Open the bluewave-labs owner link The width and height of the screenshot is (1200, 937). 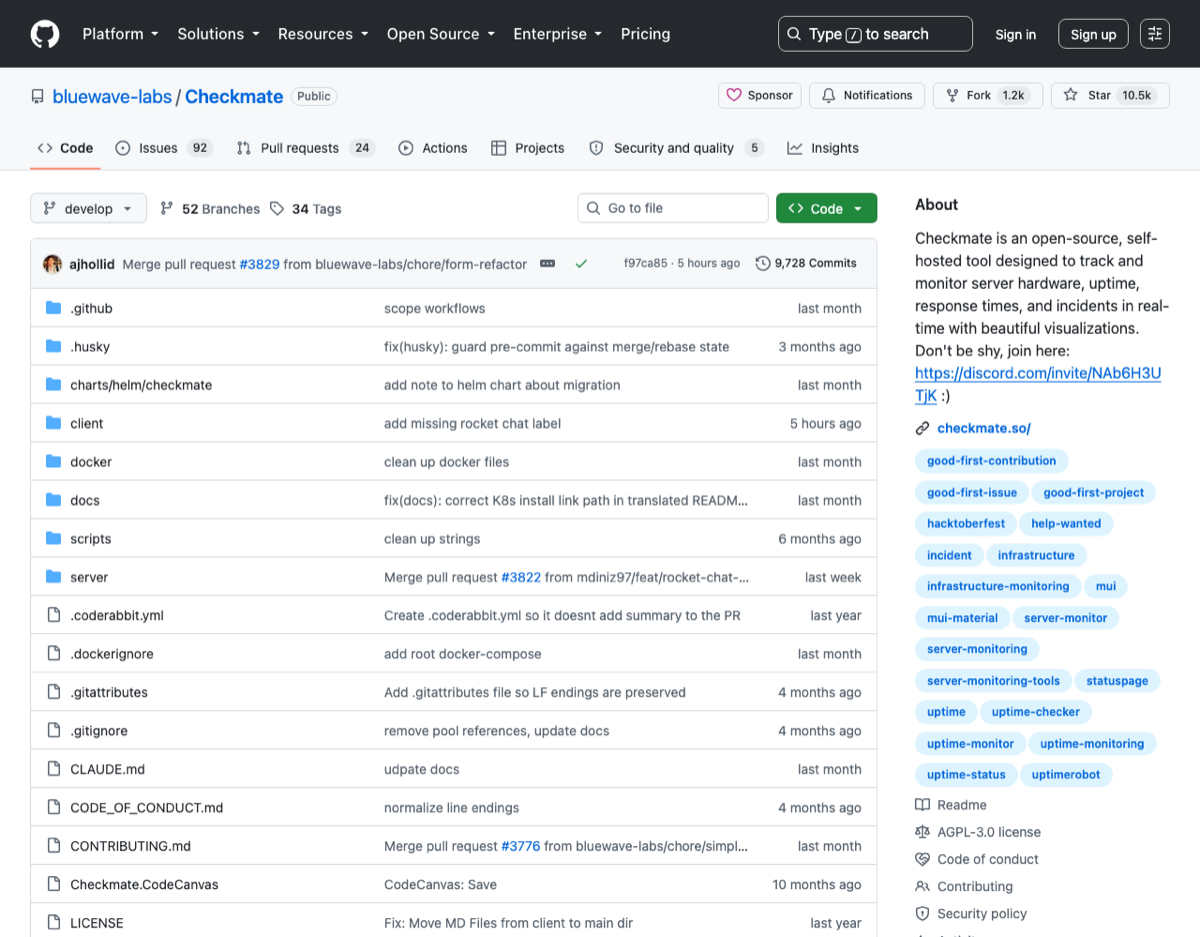[x=112, y=96]
